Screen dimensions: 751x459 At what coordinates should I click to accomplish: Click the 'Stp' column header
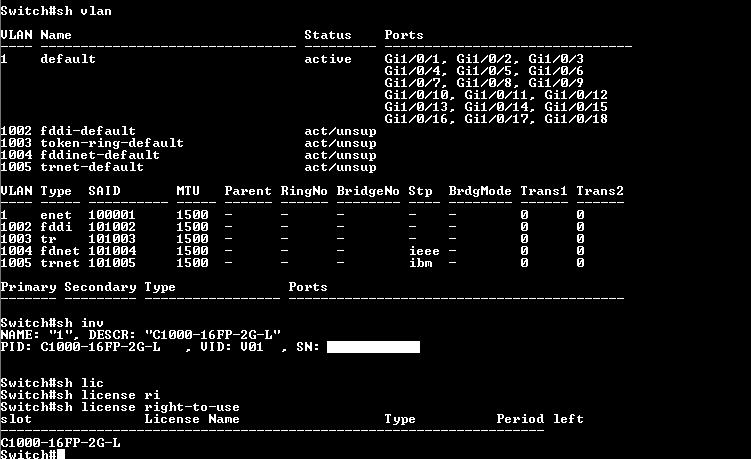(421, 191)
